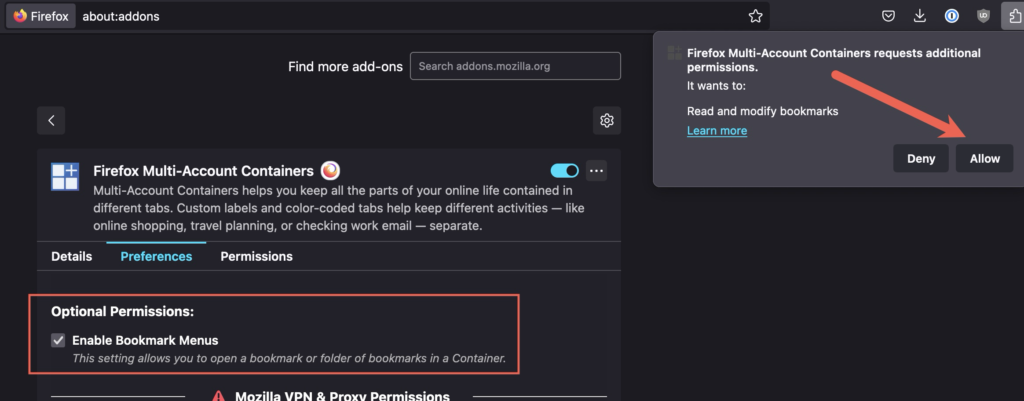The image size is (1024, 401).
Task: Allow the requested bookmark permissions
Action: click(x=984, y=159)
